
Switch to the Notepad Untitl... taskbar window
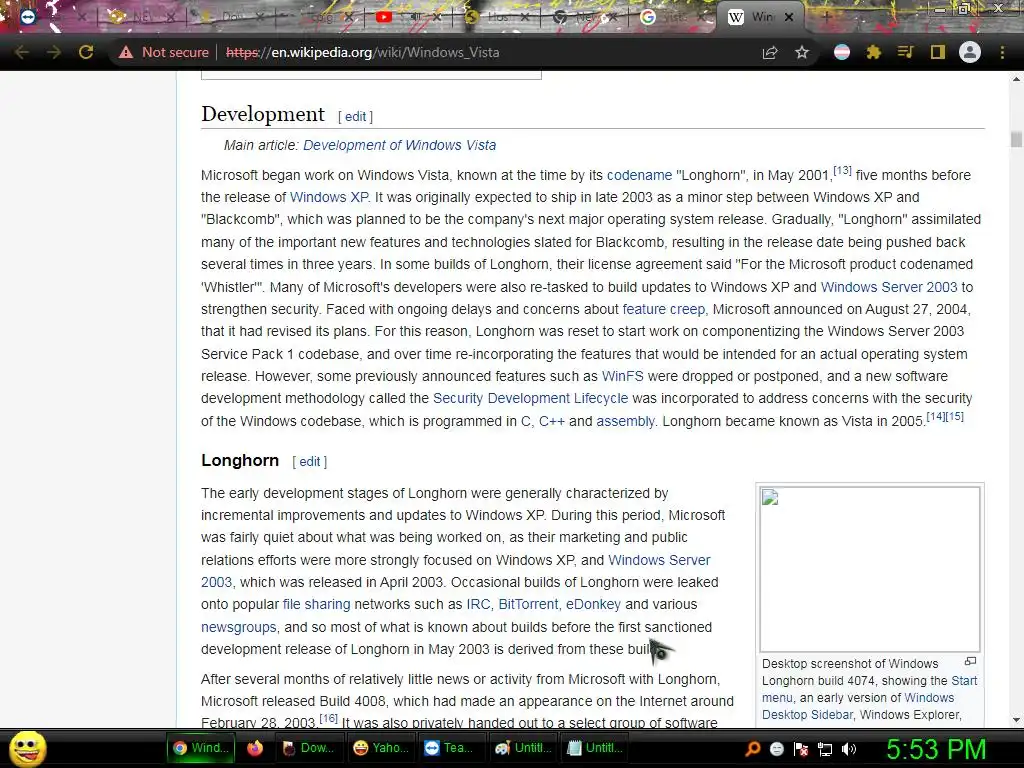(x=594, y=748)
